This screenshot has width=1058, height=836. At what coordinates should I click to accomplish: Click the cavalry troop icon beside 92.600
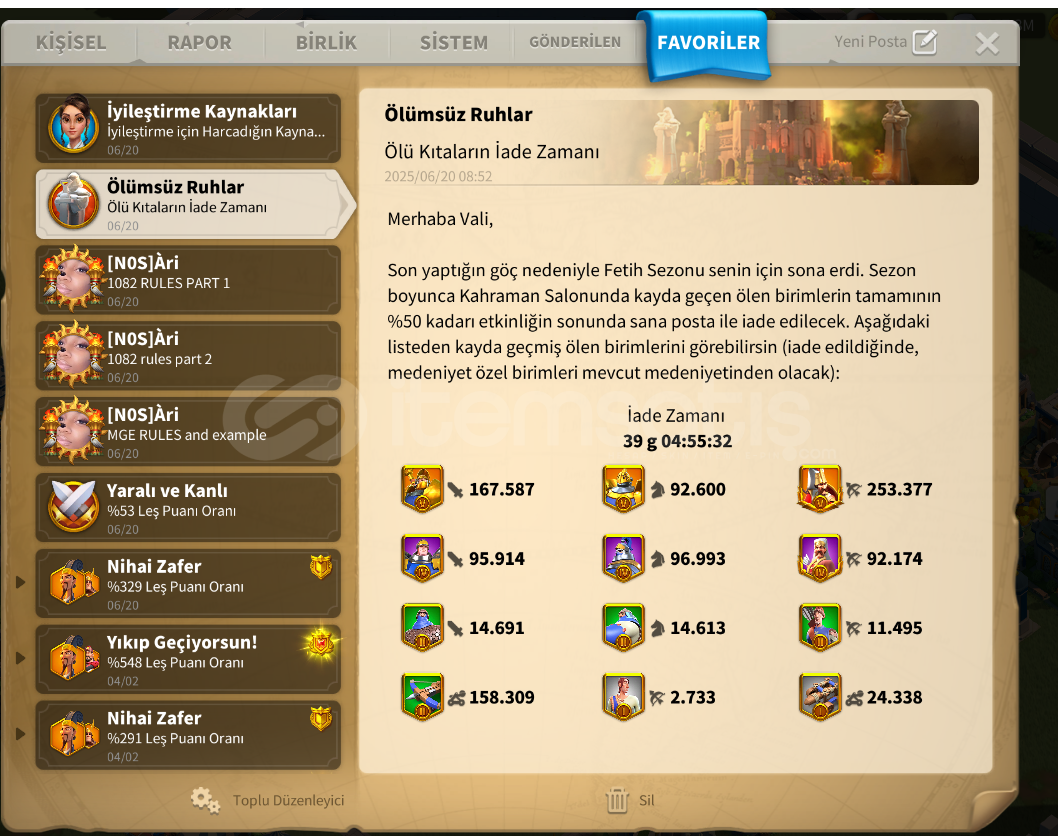(623, 489)
